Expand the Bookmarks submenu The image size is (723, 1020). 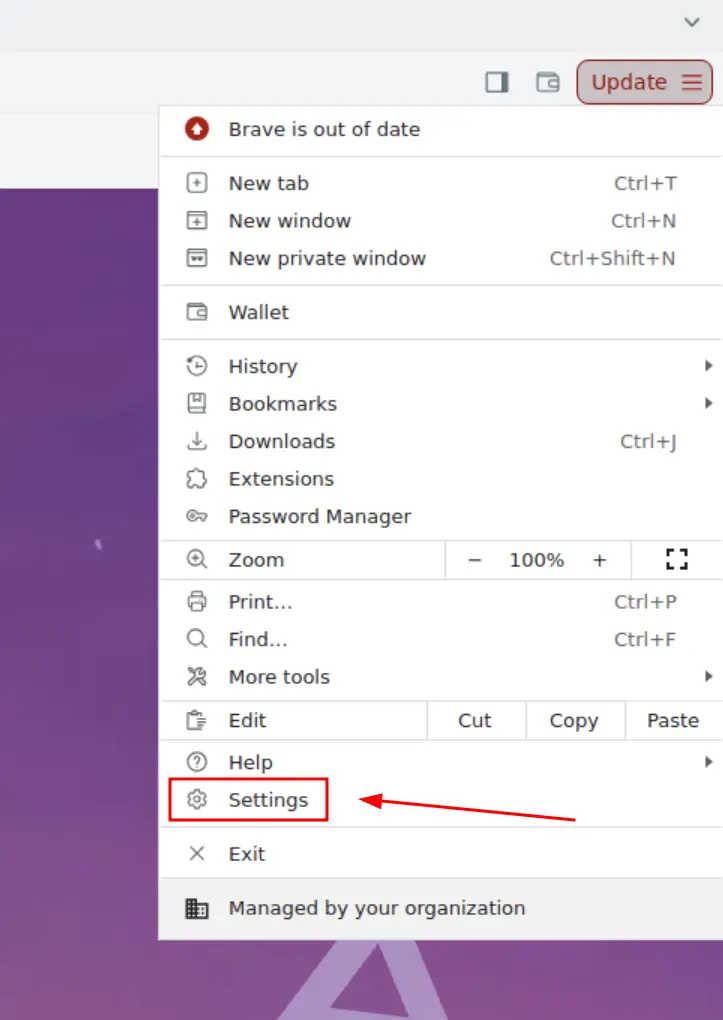click(441, 403)
